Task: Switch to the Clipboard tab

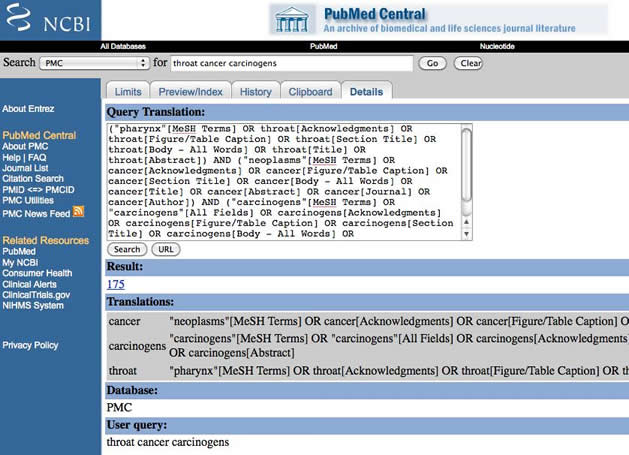Action: [x=310, y=91]
